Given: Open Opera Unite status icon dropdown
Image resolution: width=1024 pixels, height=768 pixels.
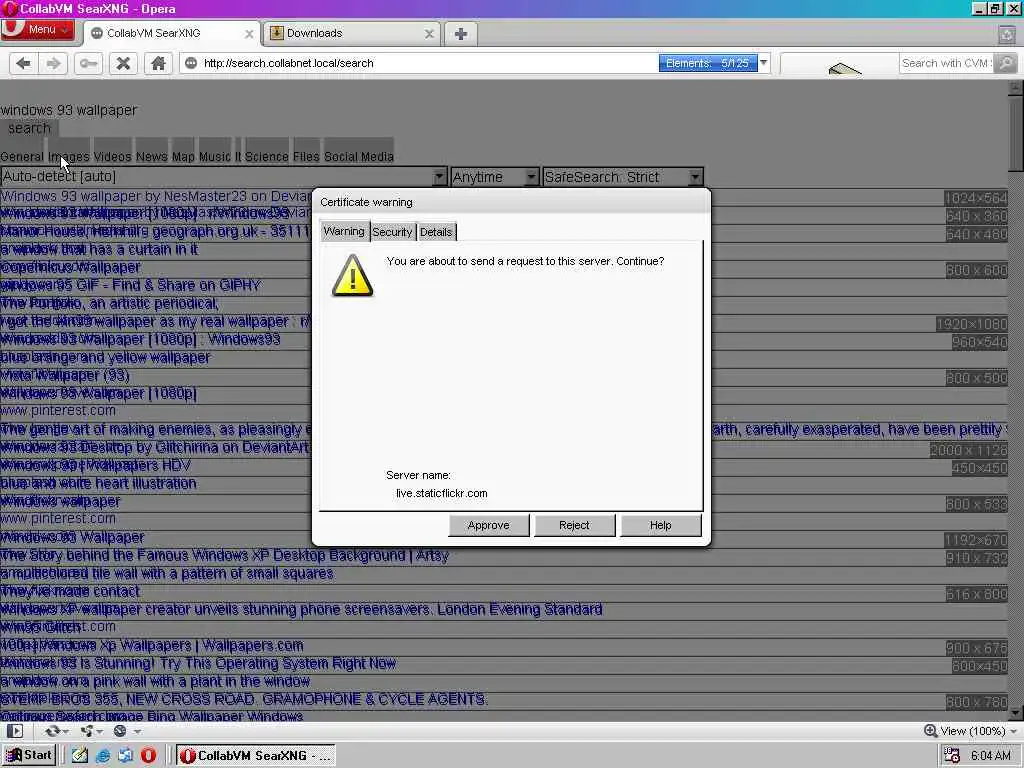Looking at the screenshot, I should click(91, 731).
